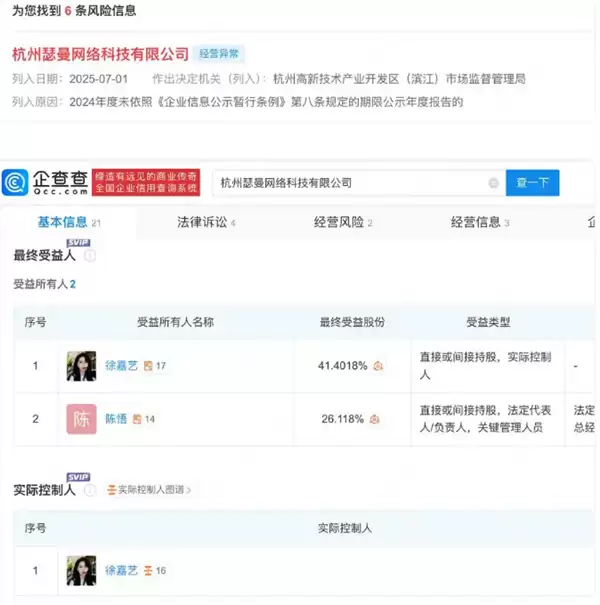Click the icon beside 徐嘉艺 16 in the controller table
The image size is (600, 605).
pos(148,571)
